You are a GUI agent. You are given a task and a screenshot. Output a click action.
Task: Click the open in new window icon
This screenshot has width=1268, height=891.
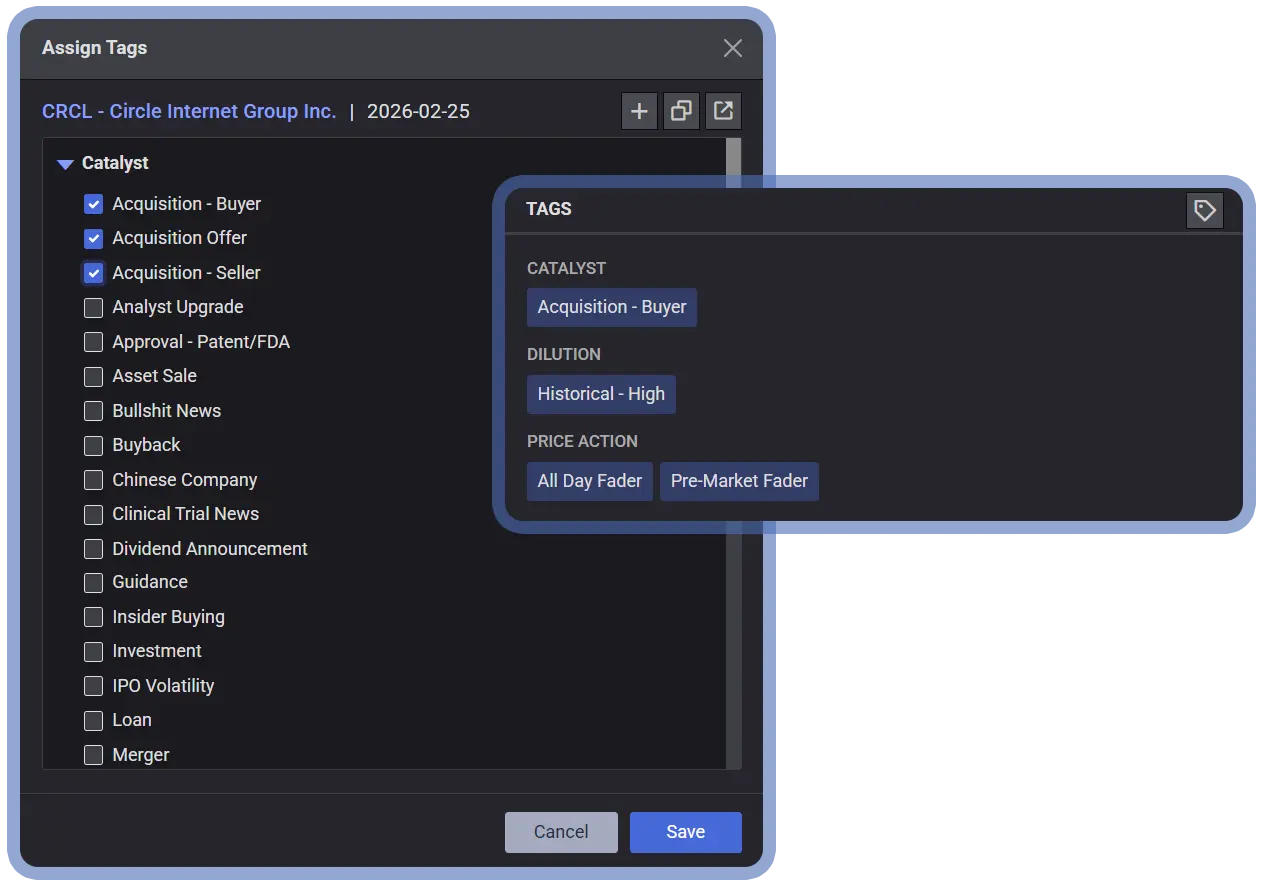click(x=723, y=111)
